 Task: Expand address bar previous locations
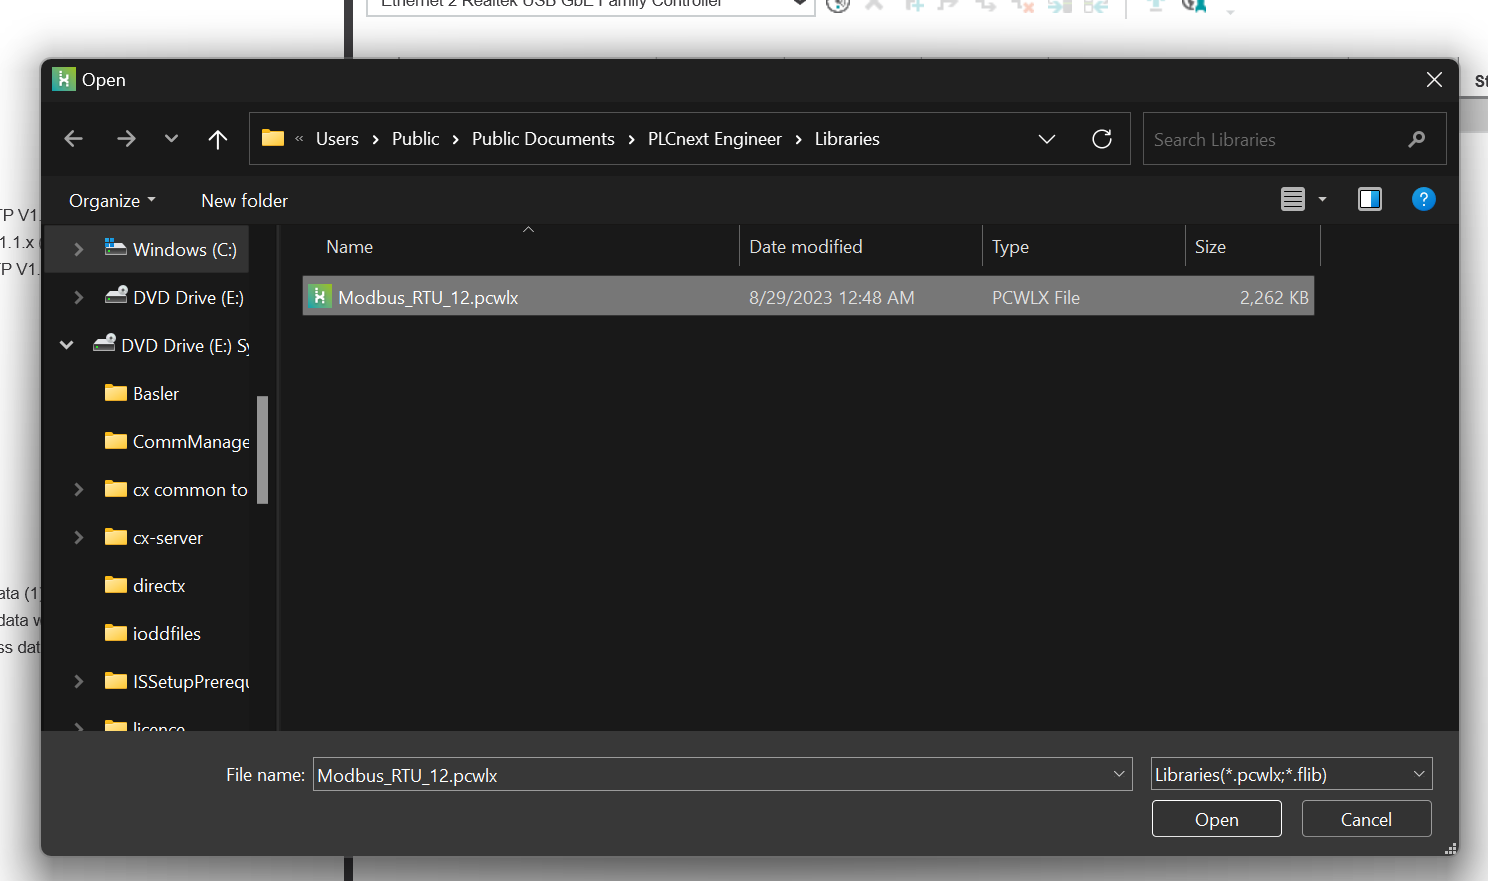click(x=1047, y=139)
